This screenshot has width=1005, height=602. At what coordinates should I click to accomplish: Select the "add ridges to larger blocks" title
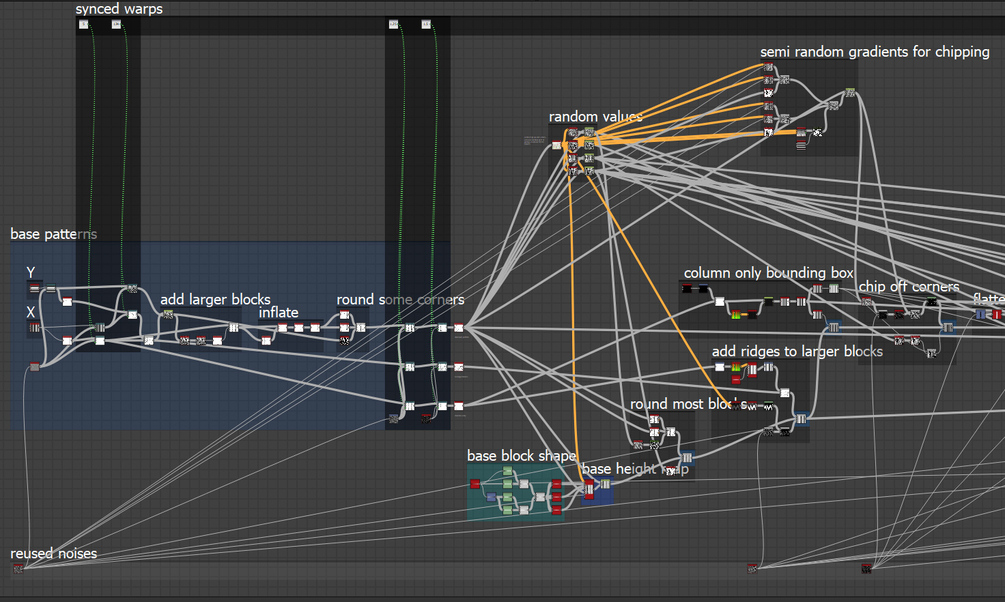point(797,351)
